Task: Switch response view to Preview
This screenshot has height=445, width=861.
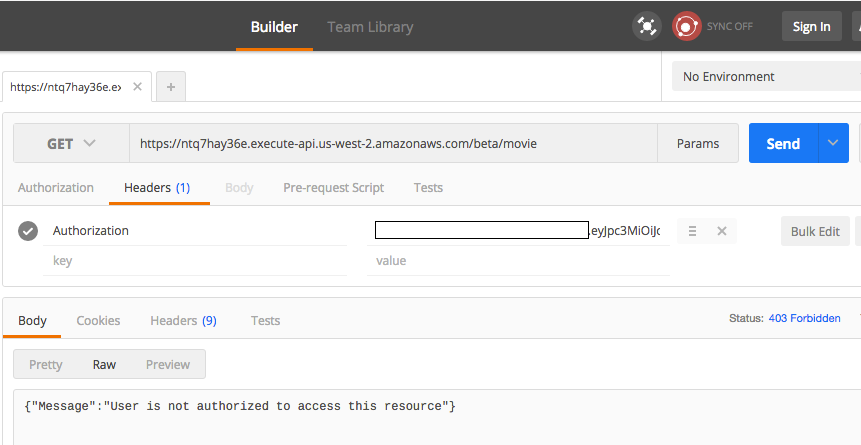Action: tap(168, 364)
